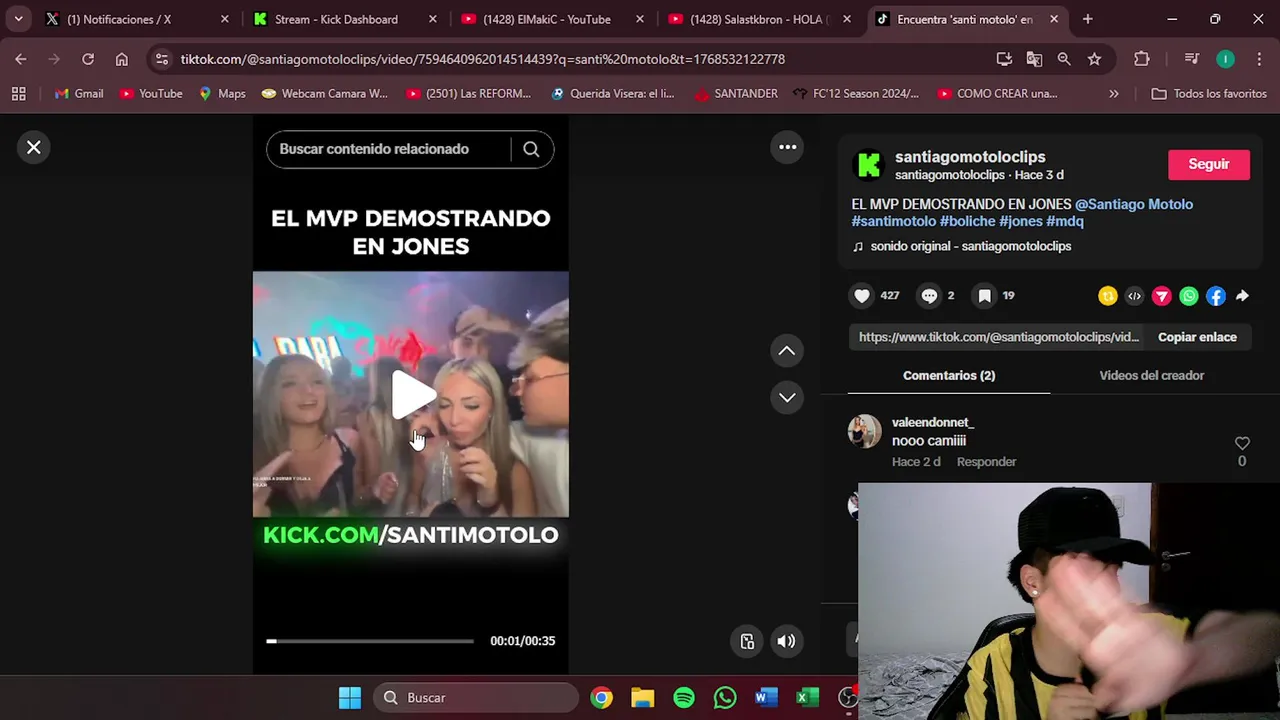Open the @Santiago Motolo mention link
The image size is (1280, 720).
point(1134,204)
